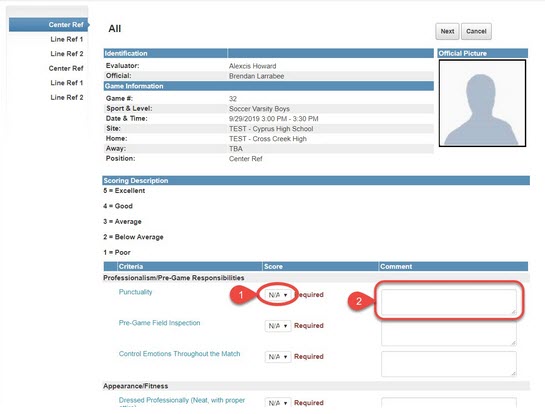
Task: Click Soccer Varsity Boys value
Action: [259, 109]
